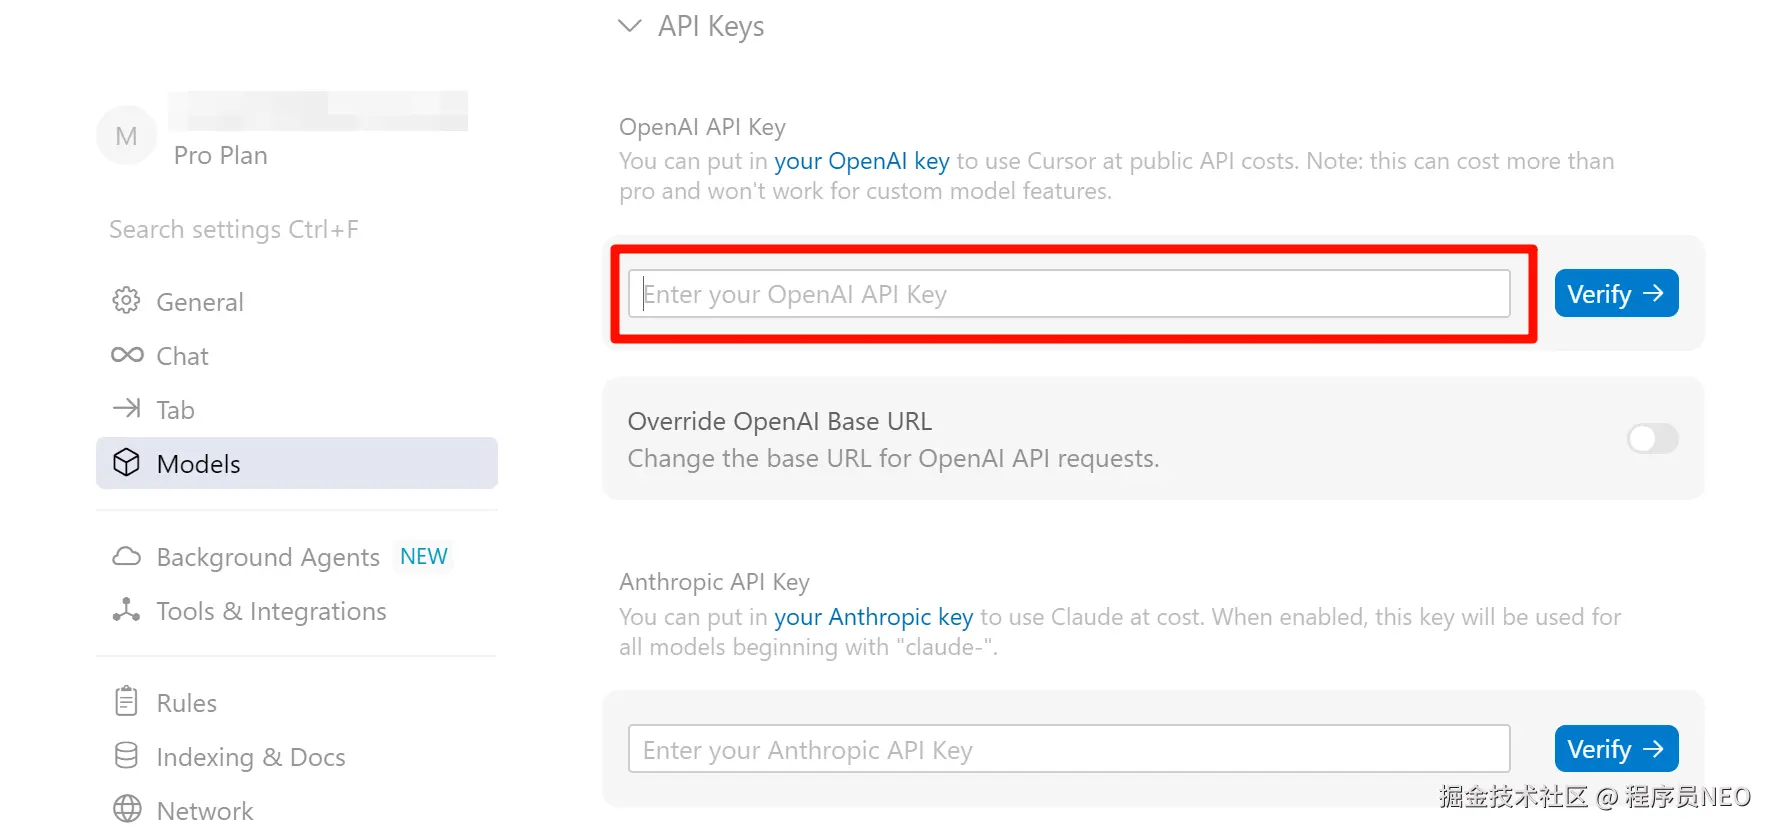Open the 'your Anthropic key' link
The image size is (1775, 834).
tap(873, 617)
